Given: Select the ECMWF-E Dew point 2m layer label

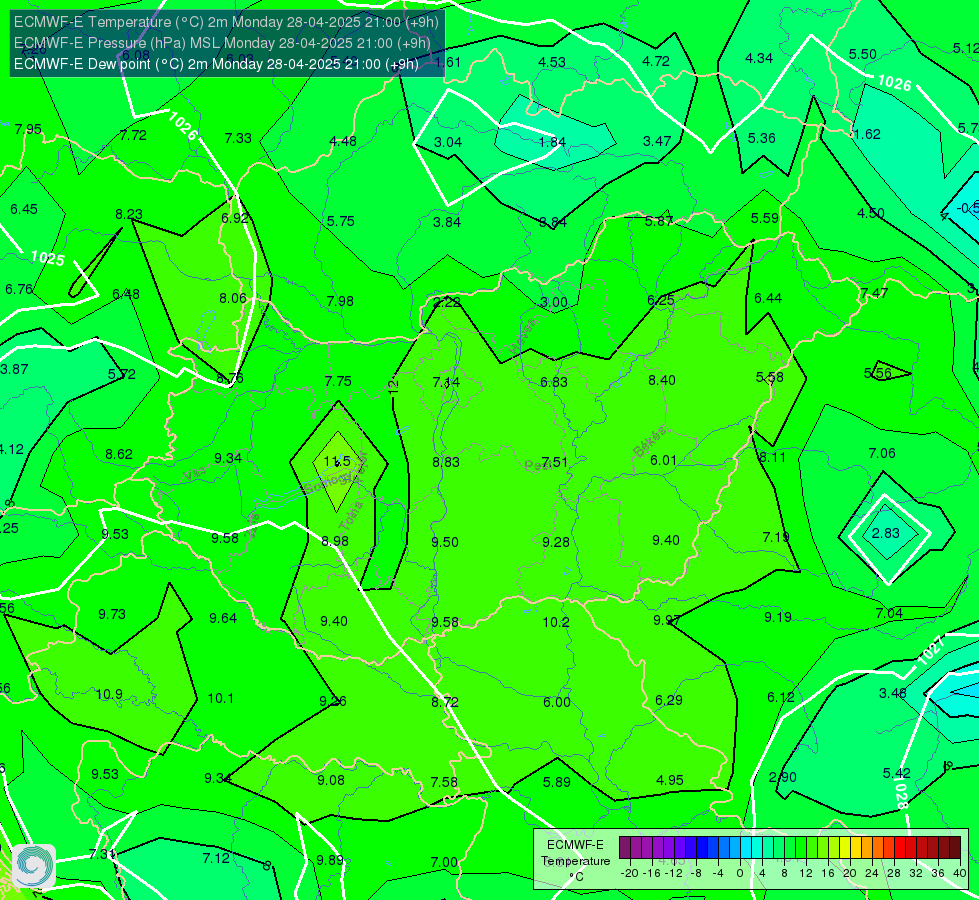Looking at the screenshot, I should tap(216, 64).
